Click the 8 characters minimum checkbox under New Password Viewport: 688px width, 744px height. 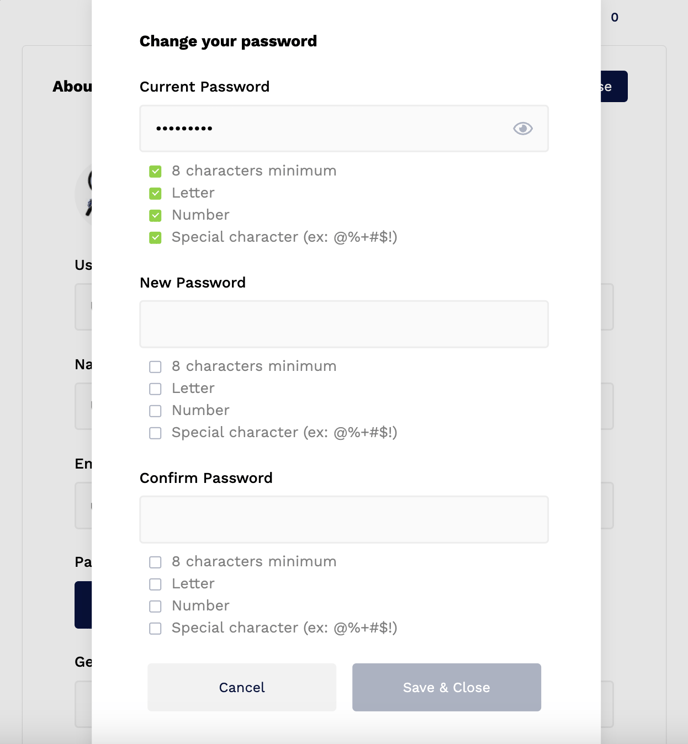[155, 367]
